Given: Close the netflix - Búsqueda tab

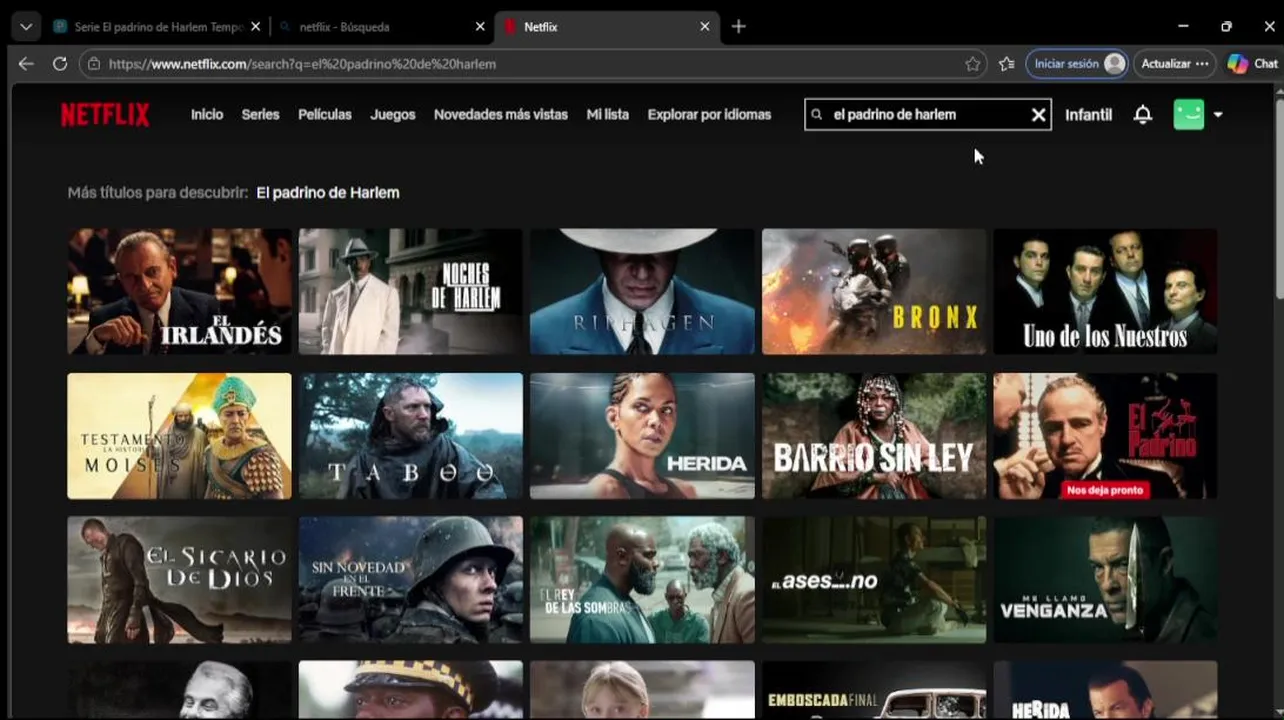Looking at the screenshot, I should tap(479, 27).
